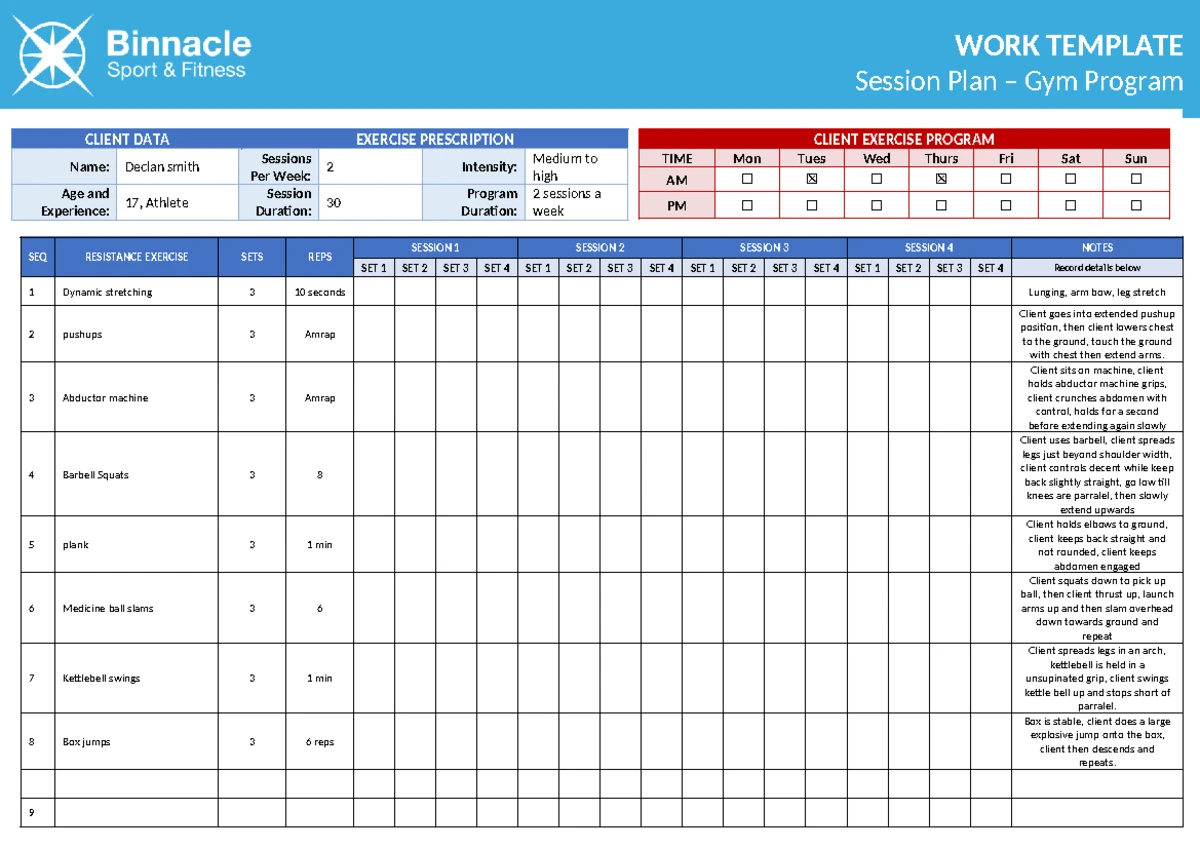Click the empty exercise cell in row 9
This screenshot has width=1200, height=849.
(x=136, y=813)
